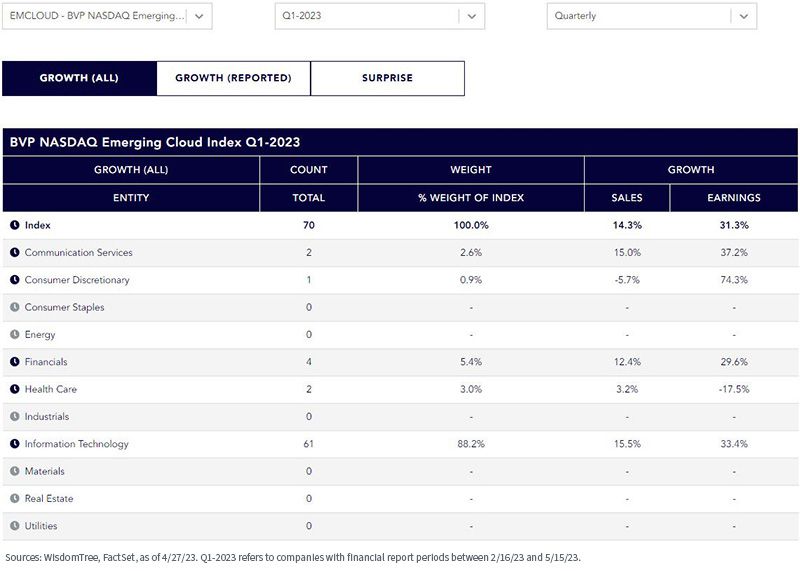
Task: Click the clock icon beside Utilities
Action: coord(15,526)
